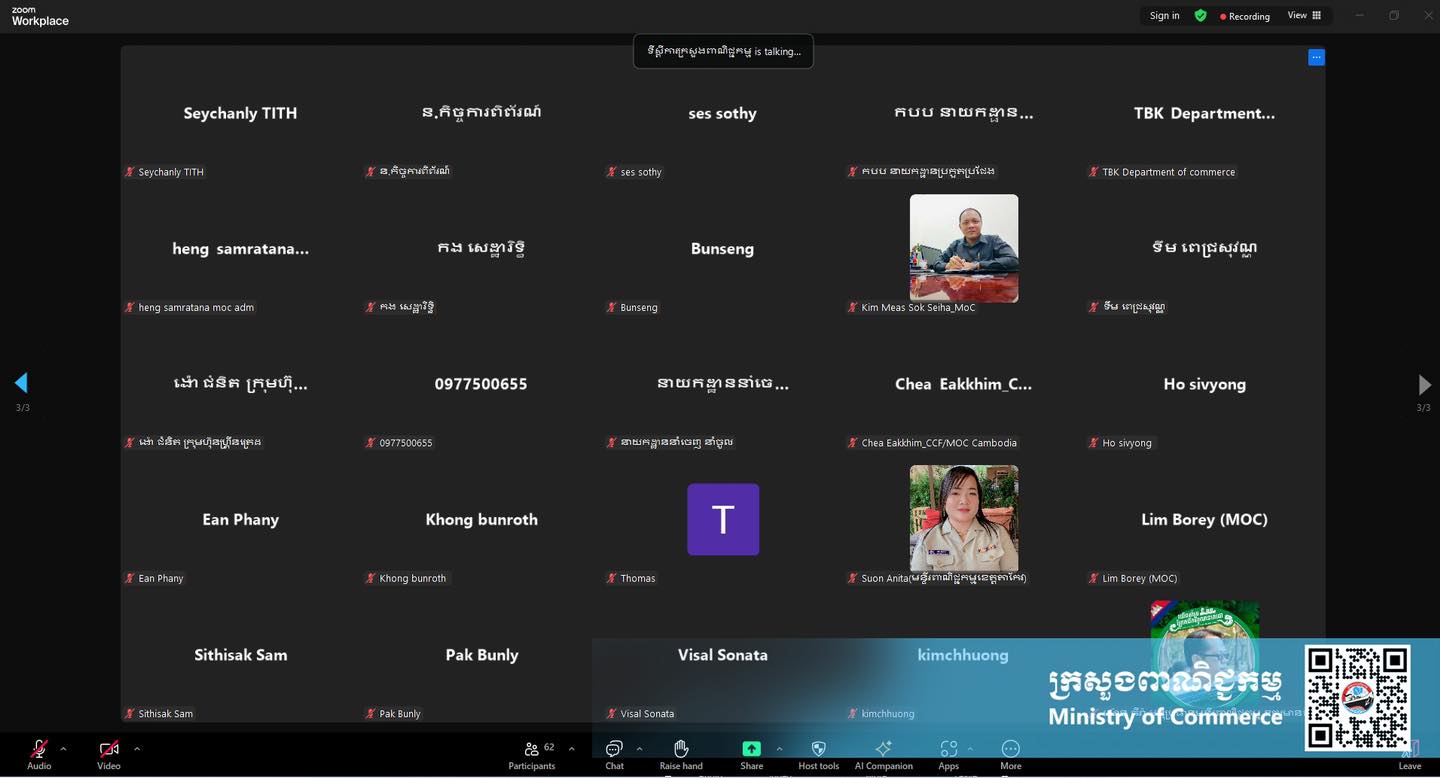
Task: Click the Pak Bunly name label
Action: point(400,714)
